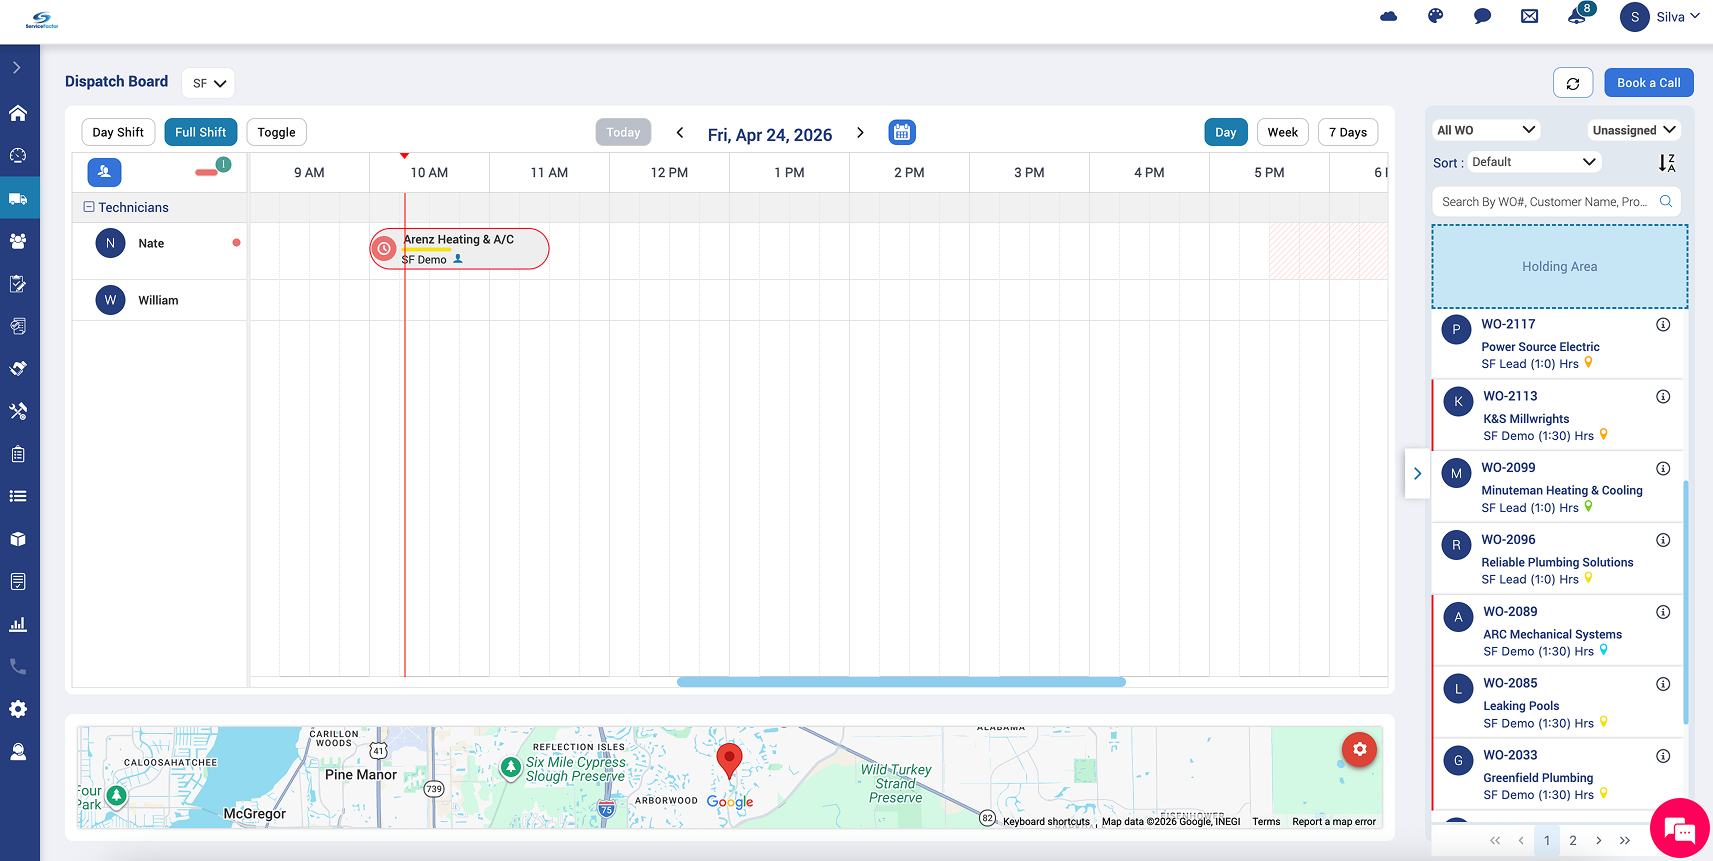Collapse the Technicians group

[x=89, y=207]
